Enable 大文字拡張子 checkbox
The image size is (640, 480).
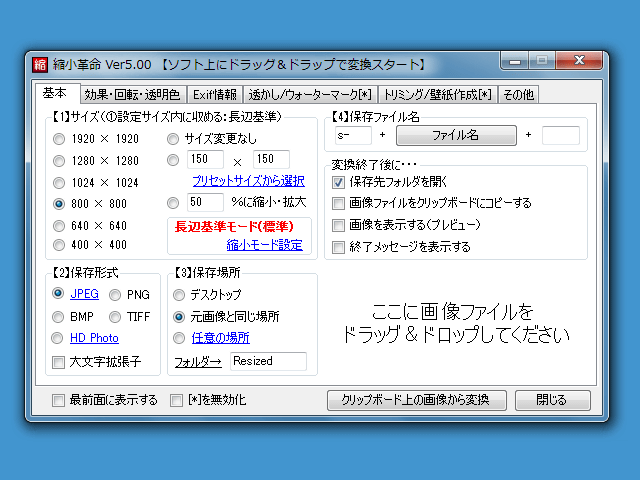coord(58,362)
